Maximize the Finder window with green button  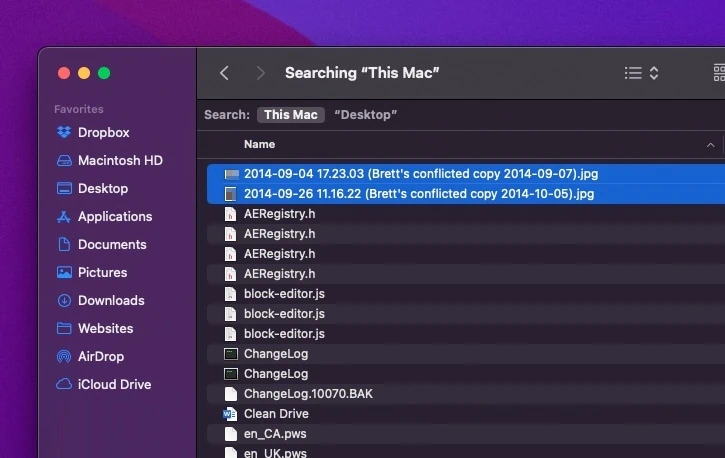point(104,73)
